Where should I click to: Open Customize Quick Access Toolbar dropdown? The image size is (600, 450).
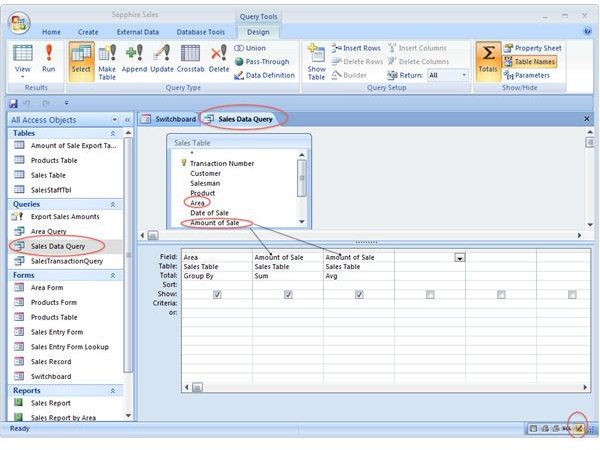click(x=66, y=103)
